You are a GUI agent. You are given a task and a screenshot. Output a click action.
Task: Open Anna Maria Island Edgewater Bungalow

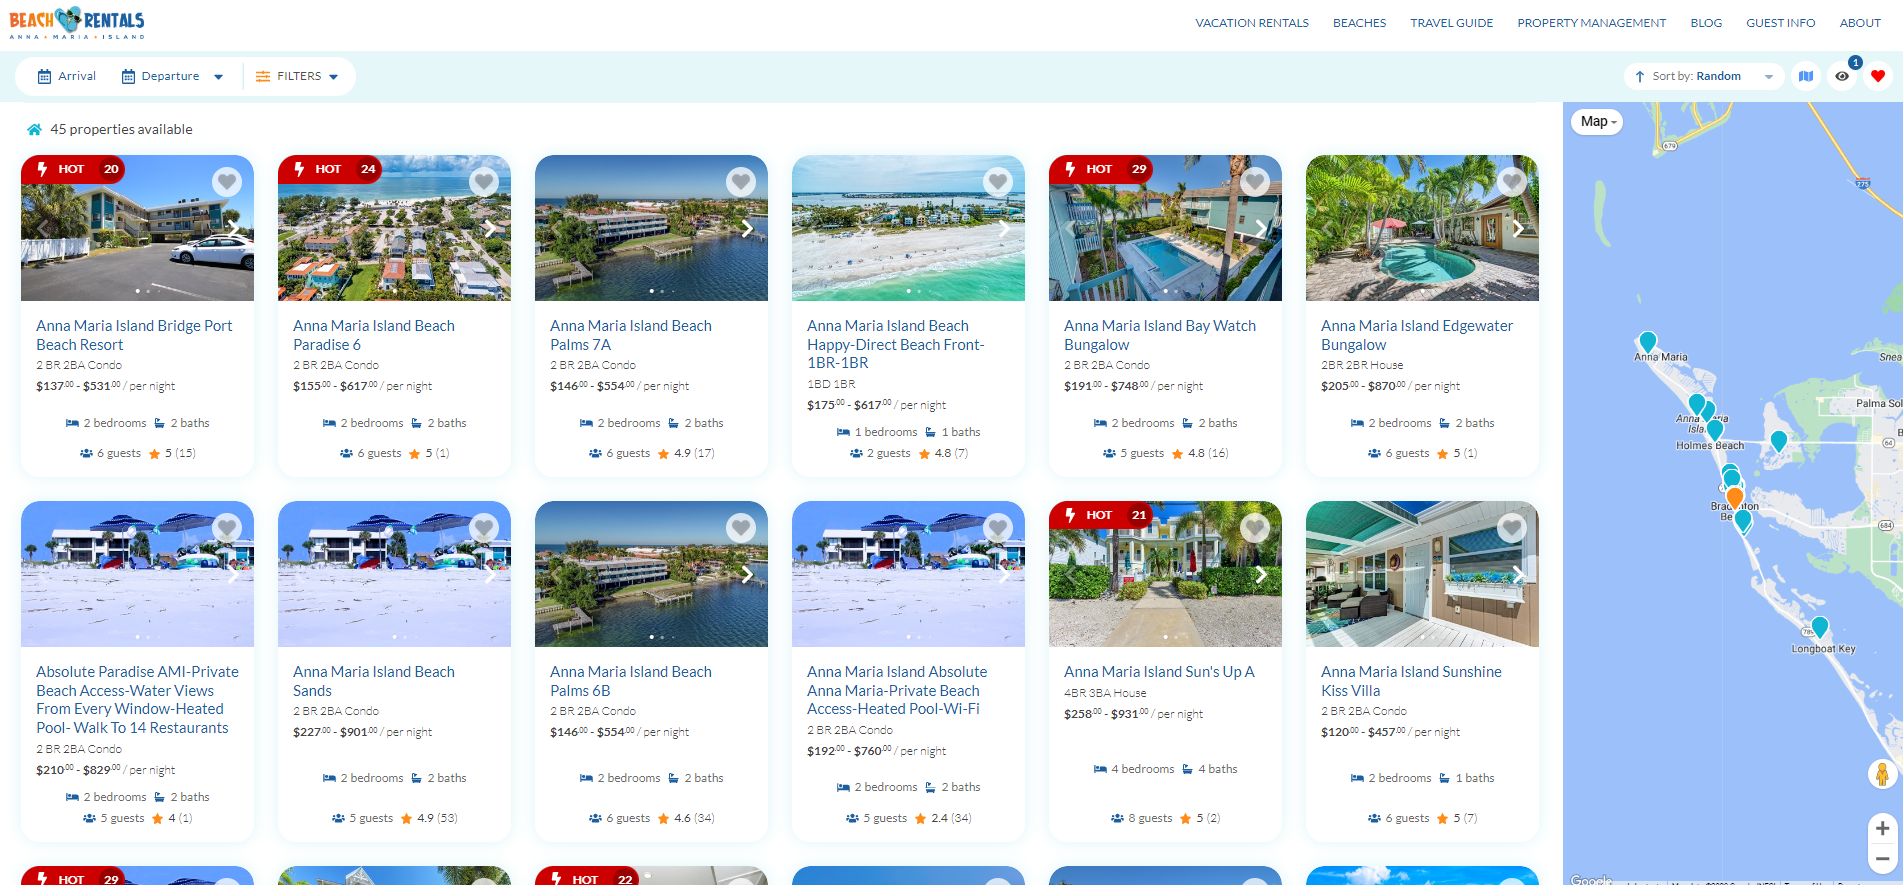click(x=1417, y=335)
